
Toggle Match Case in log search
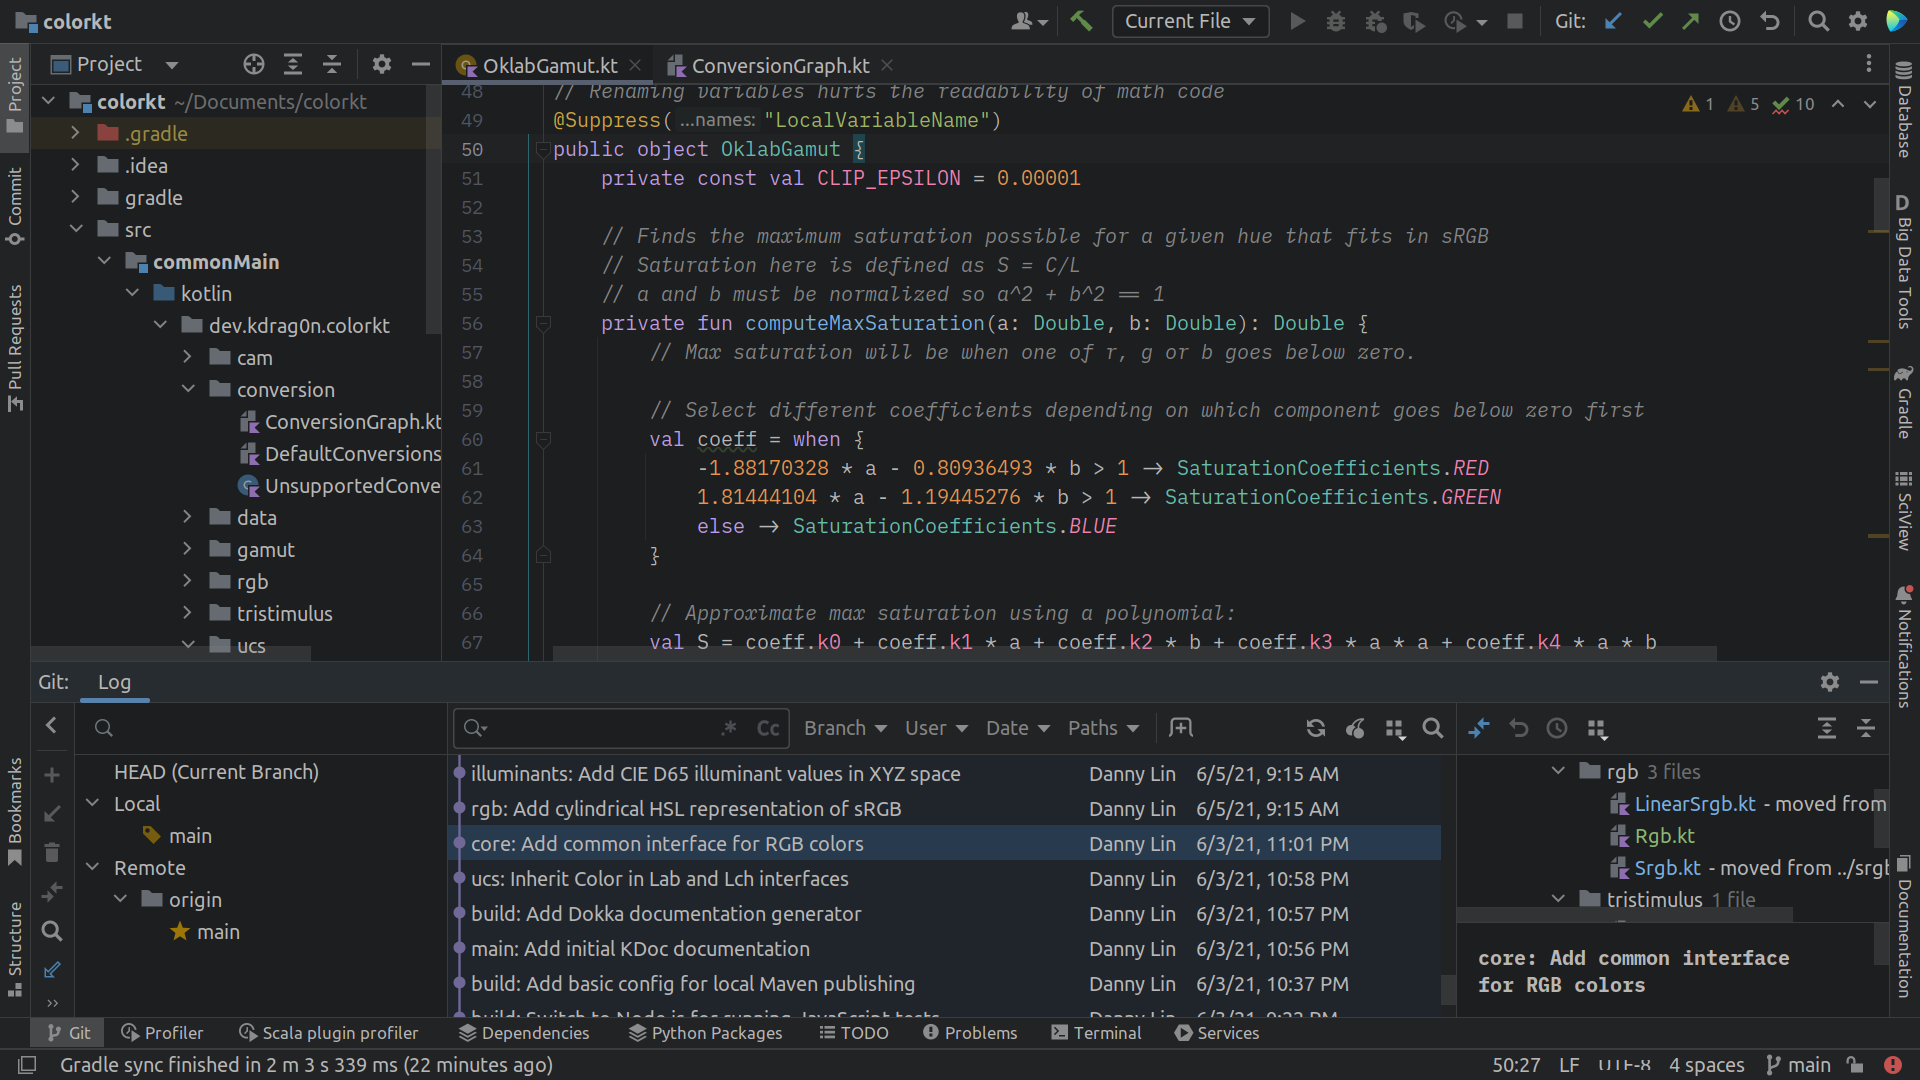(768, 728)
